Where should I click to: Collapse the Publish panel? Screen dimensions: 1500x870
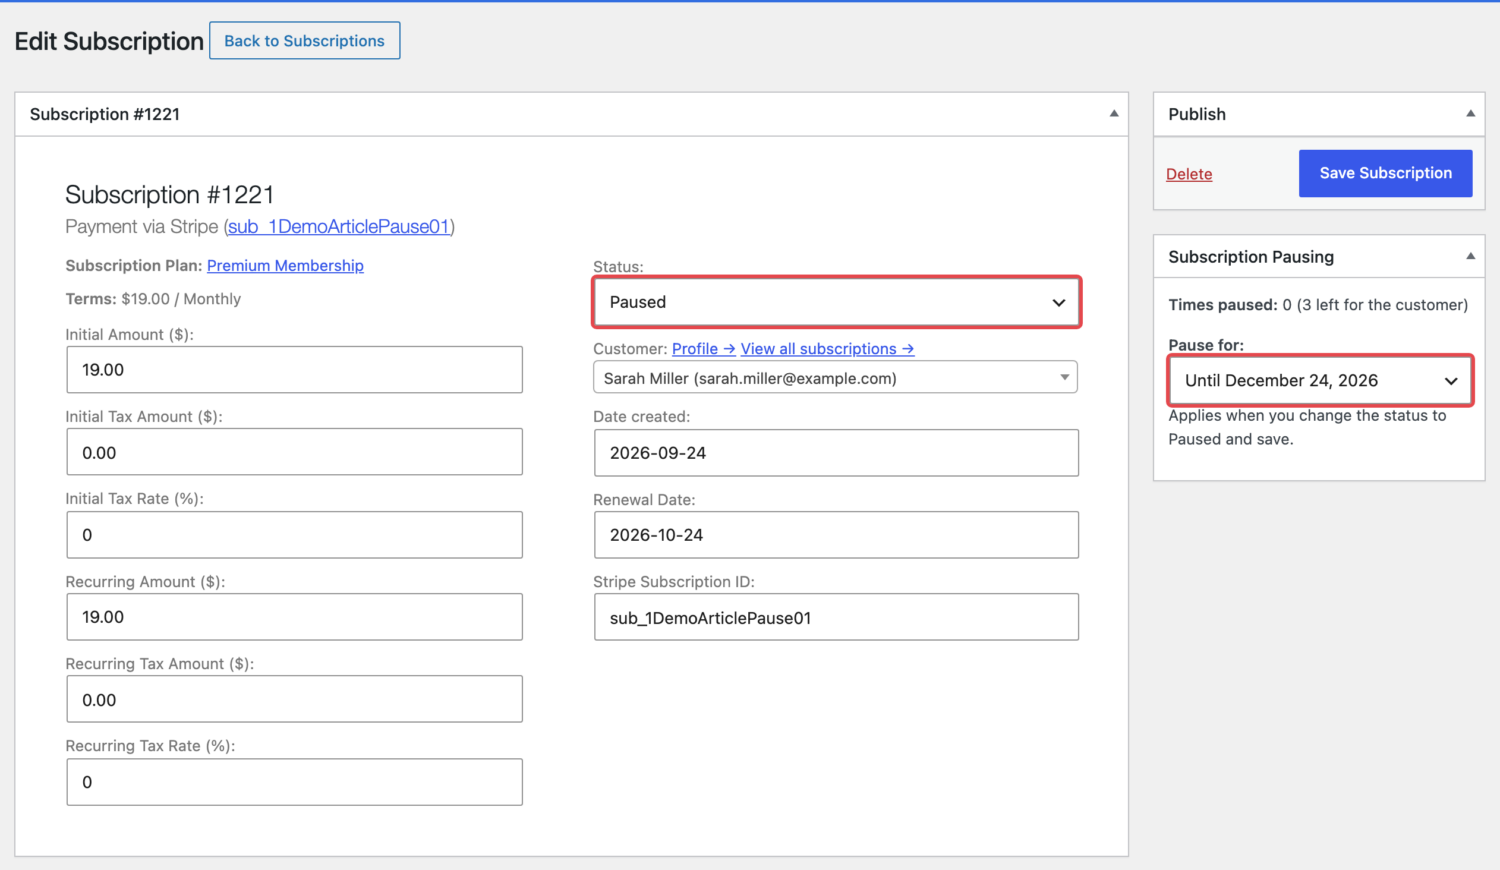(1470, 114)
